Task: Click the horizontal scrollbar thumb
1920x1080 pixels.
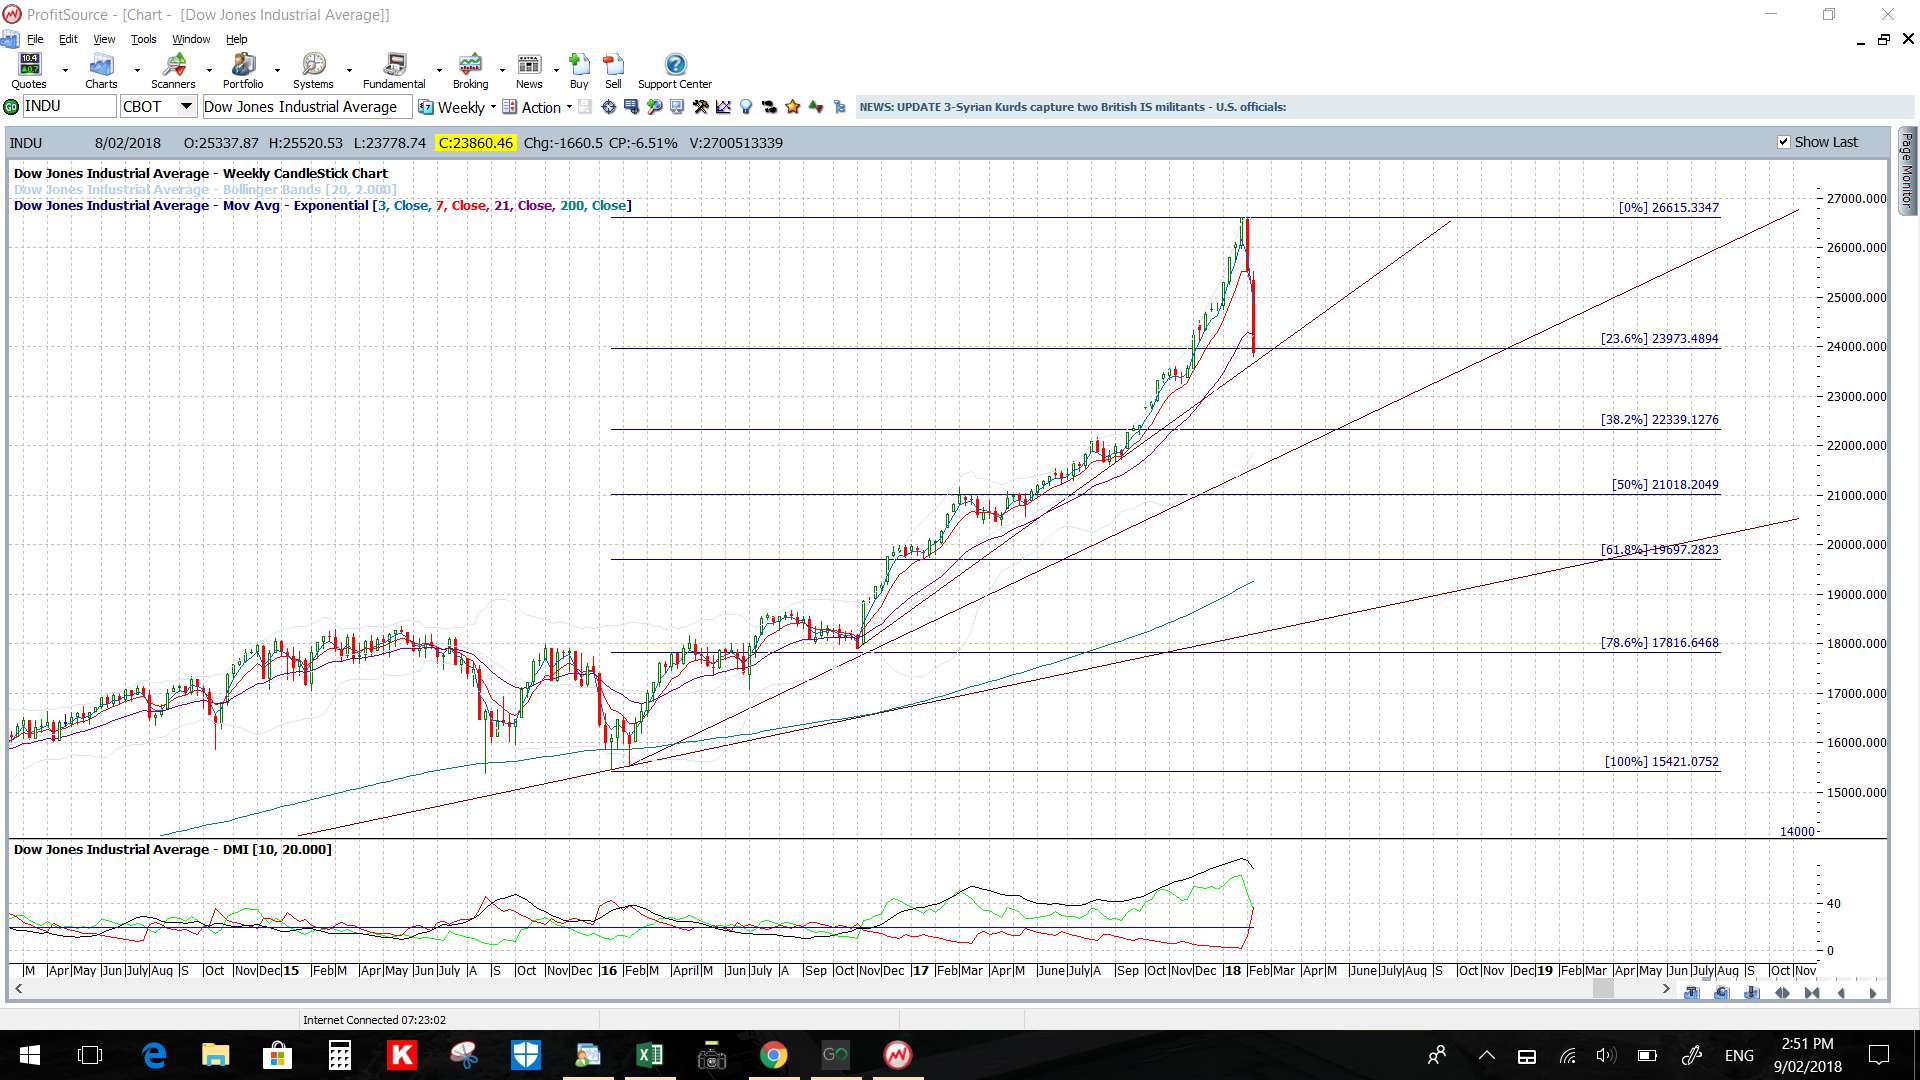Action: click(1603, 989)
